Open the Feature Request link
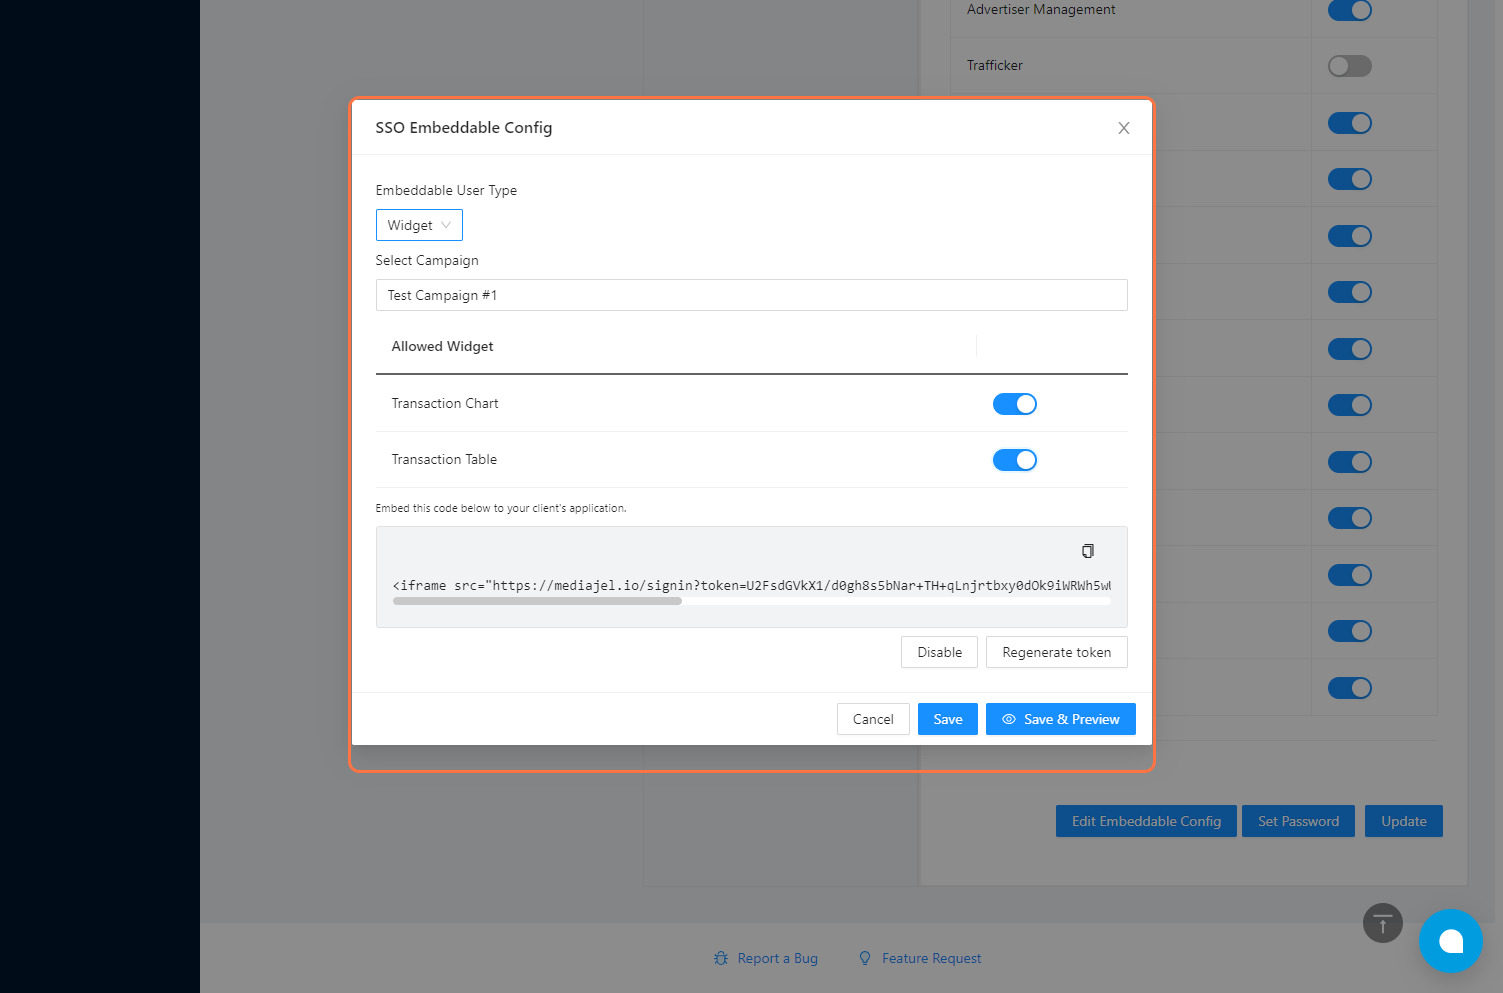Screen dimensions: 1503x993 pyautogui.click(x=931, y=958)
